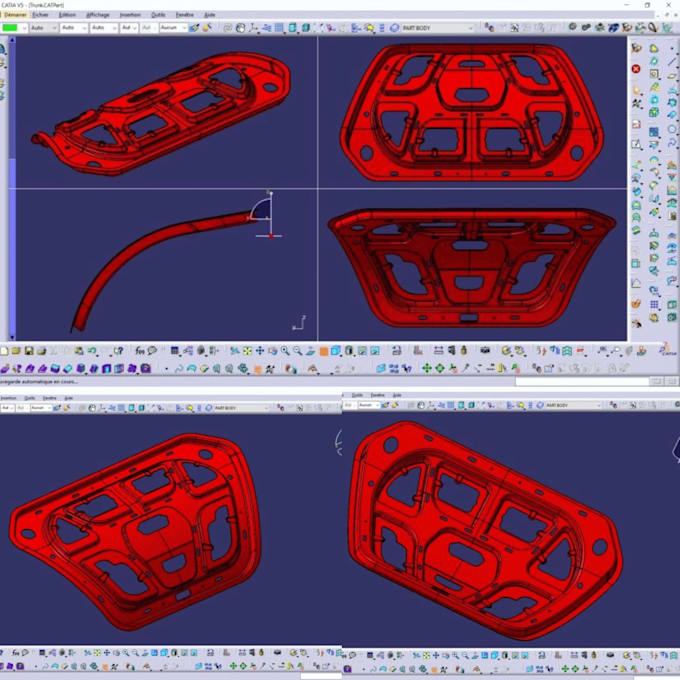Click the Undo arrow icon
Viewport: 680px width, 680px height.
[x=92, y=350]
